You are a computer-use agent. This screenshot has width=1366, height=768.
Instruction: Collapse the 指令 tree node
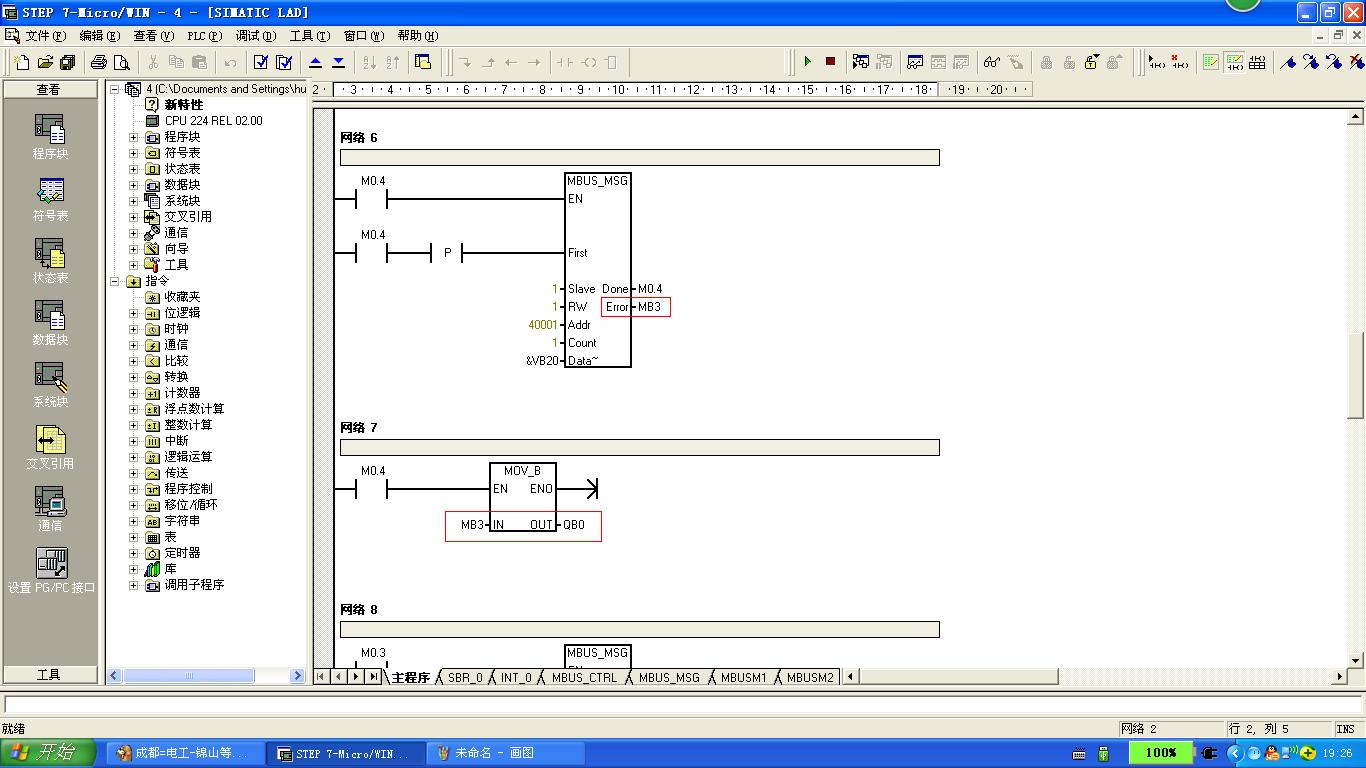pos(114,281)
